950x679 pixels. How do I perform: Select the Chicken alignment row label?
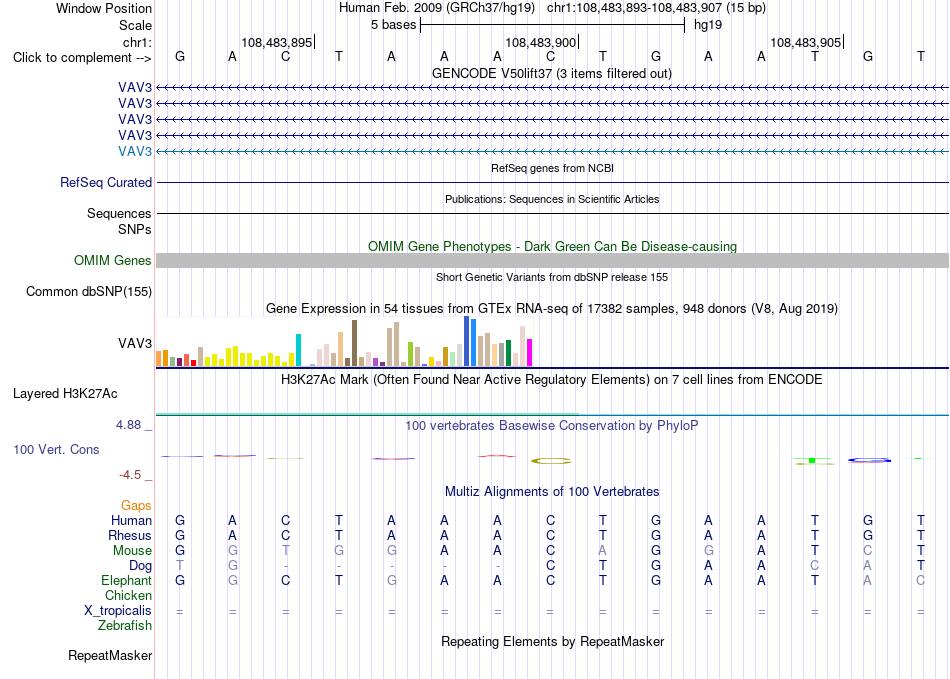pos(128,595)
